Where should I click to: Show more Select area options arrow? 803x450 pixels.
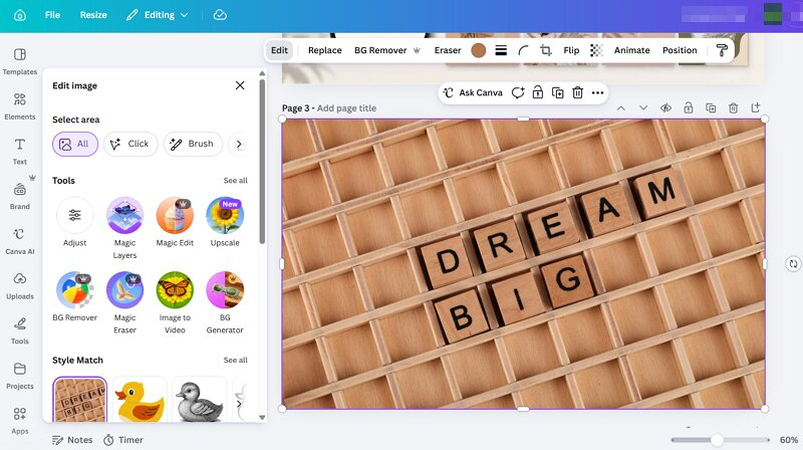pyautogui.click(x=239, y=144)
